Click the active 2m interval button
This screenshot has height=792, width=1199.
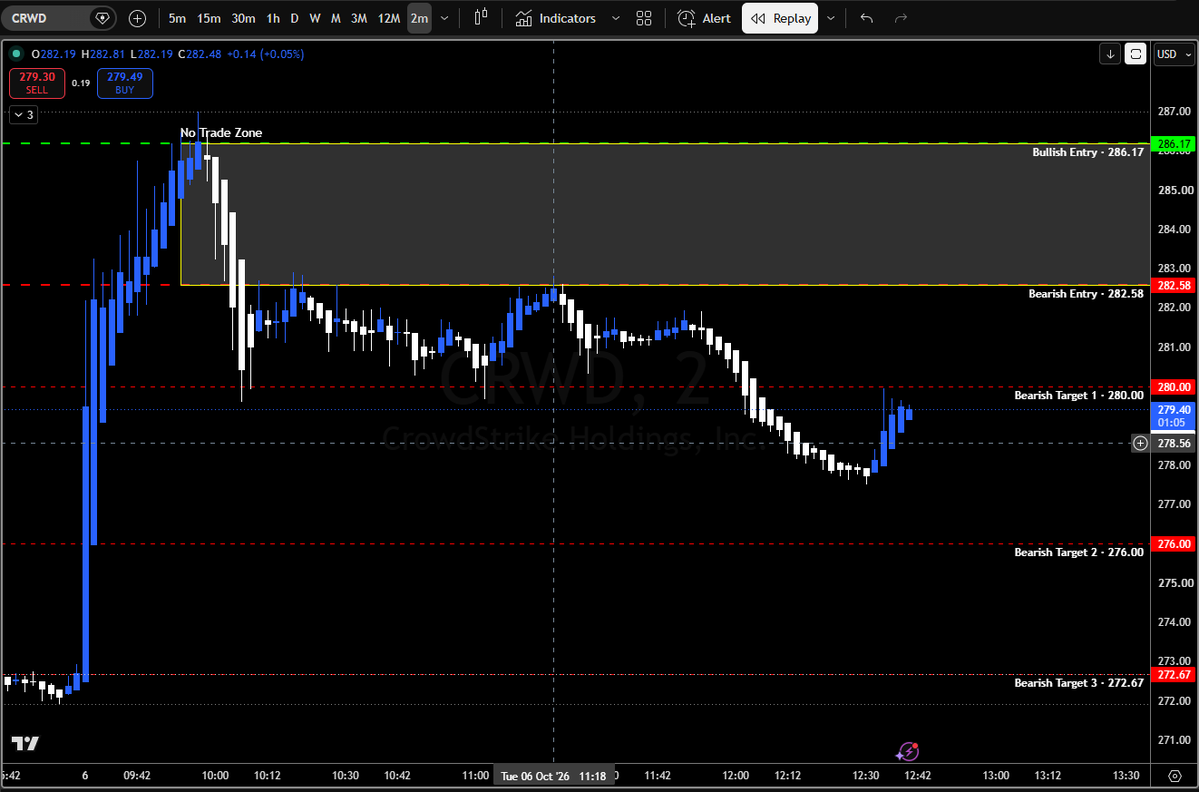click(419, 18)
